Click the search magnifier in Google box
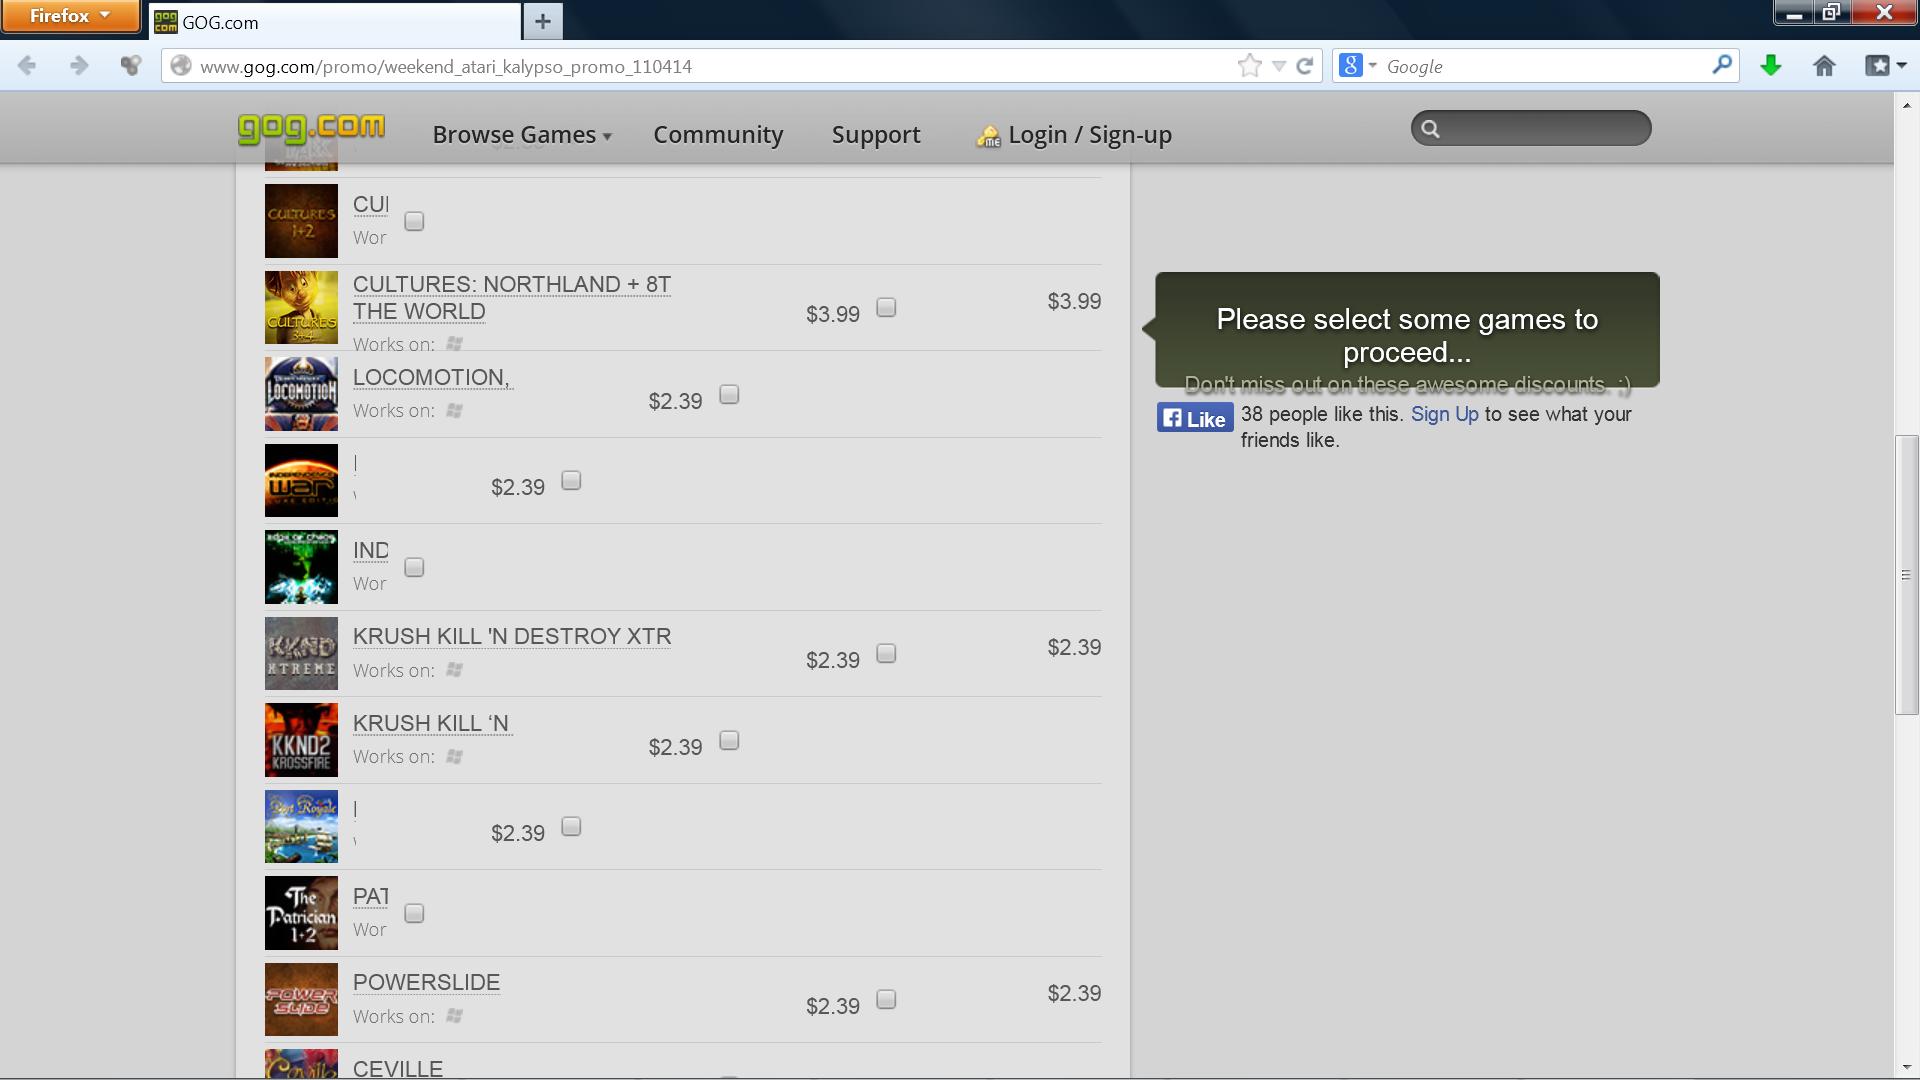The height and width of the screenshot is (1080, 1920). tap(1721, 65)
